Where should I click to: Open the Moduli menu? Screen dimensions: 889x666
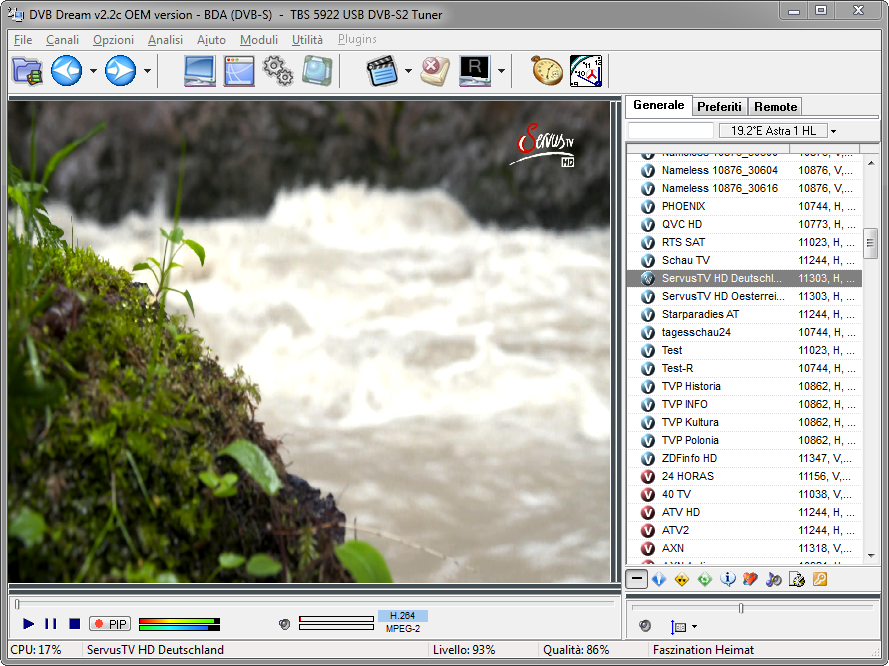tap(259, 40)
